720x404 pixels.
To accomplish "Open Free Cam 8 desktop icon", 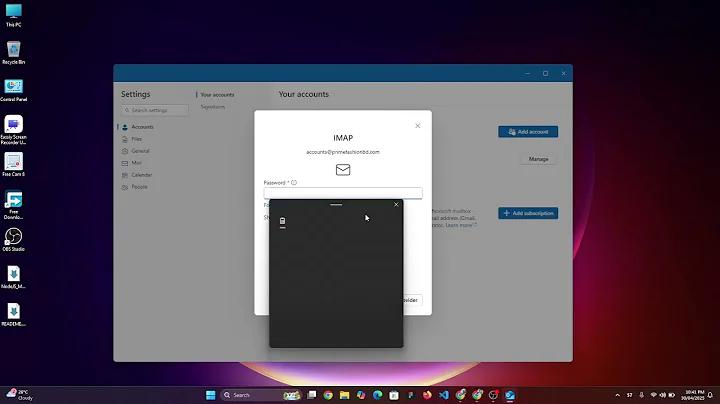I will (x=13, y=164).
